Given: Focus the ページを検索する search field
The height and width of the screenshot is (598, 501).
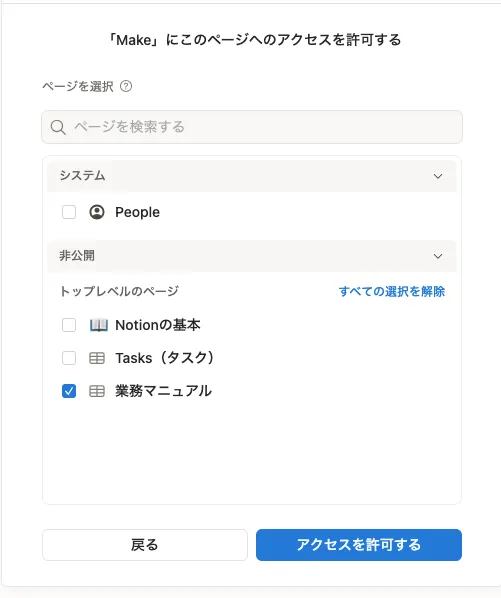Looking at the screenshot, I should point(252,127).
